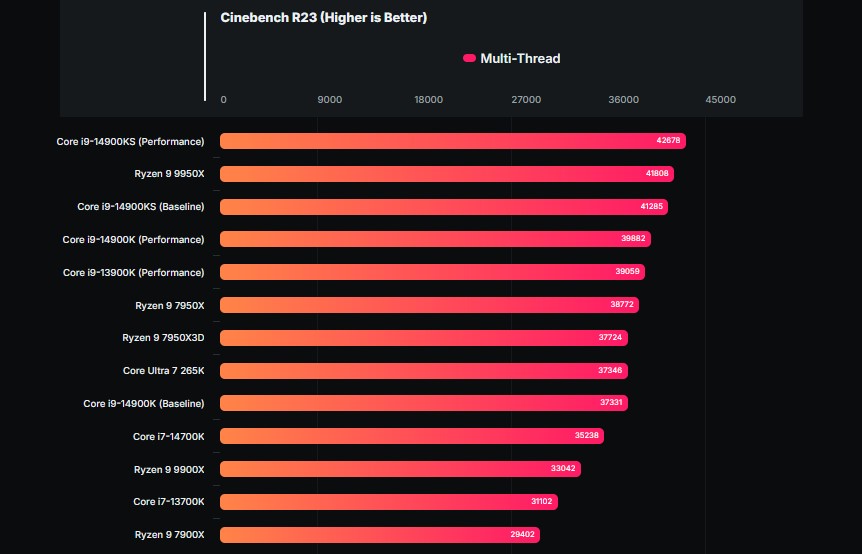The width and height of the screenshot is (862, 554).
Task: Select the Ryzen 9 7900X bar
Action: [x=380, y=535]
